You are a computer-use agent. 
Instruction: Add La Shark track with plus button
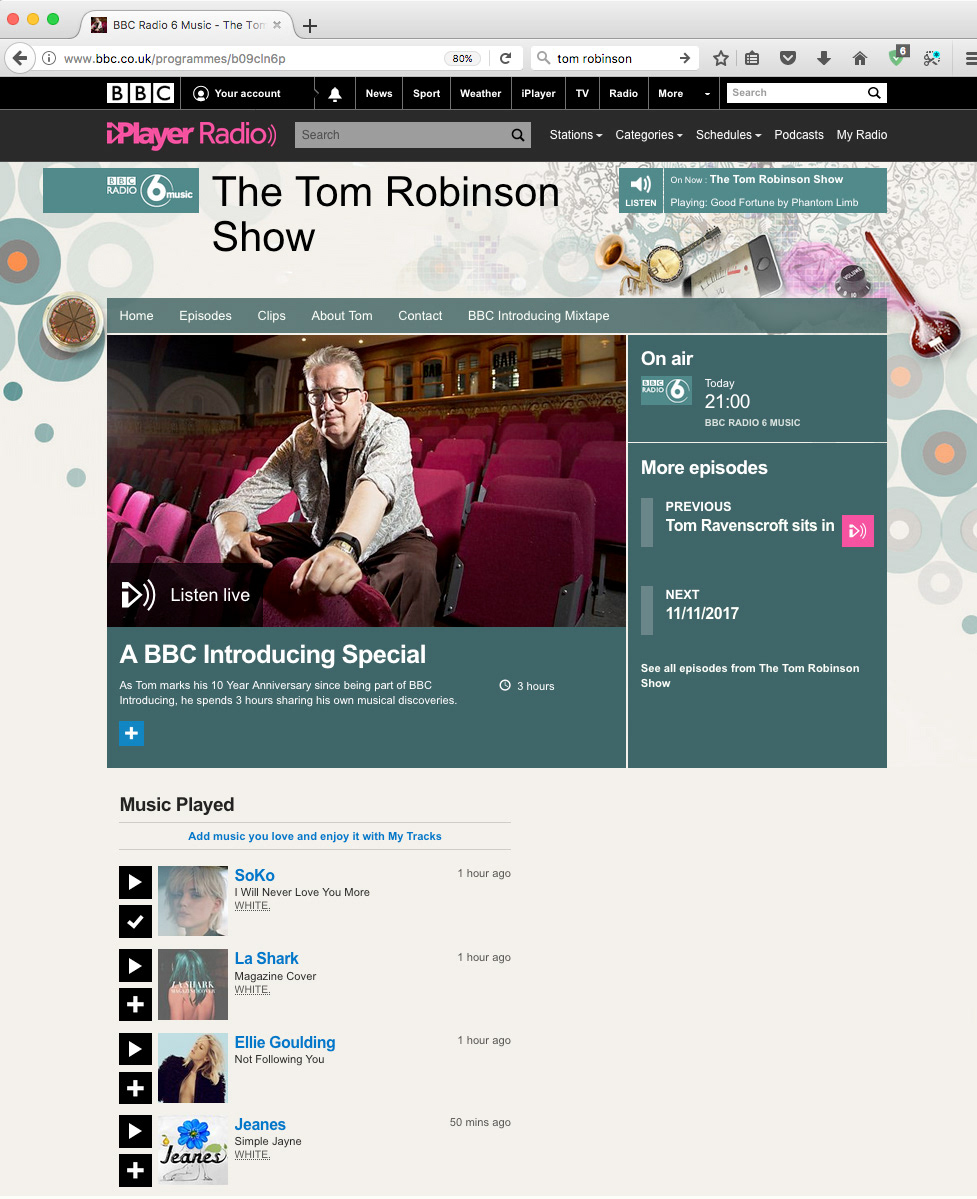point(135,1005)
